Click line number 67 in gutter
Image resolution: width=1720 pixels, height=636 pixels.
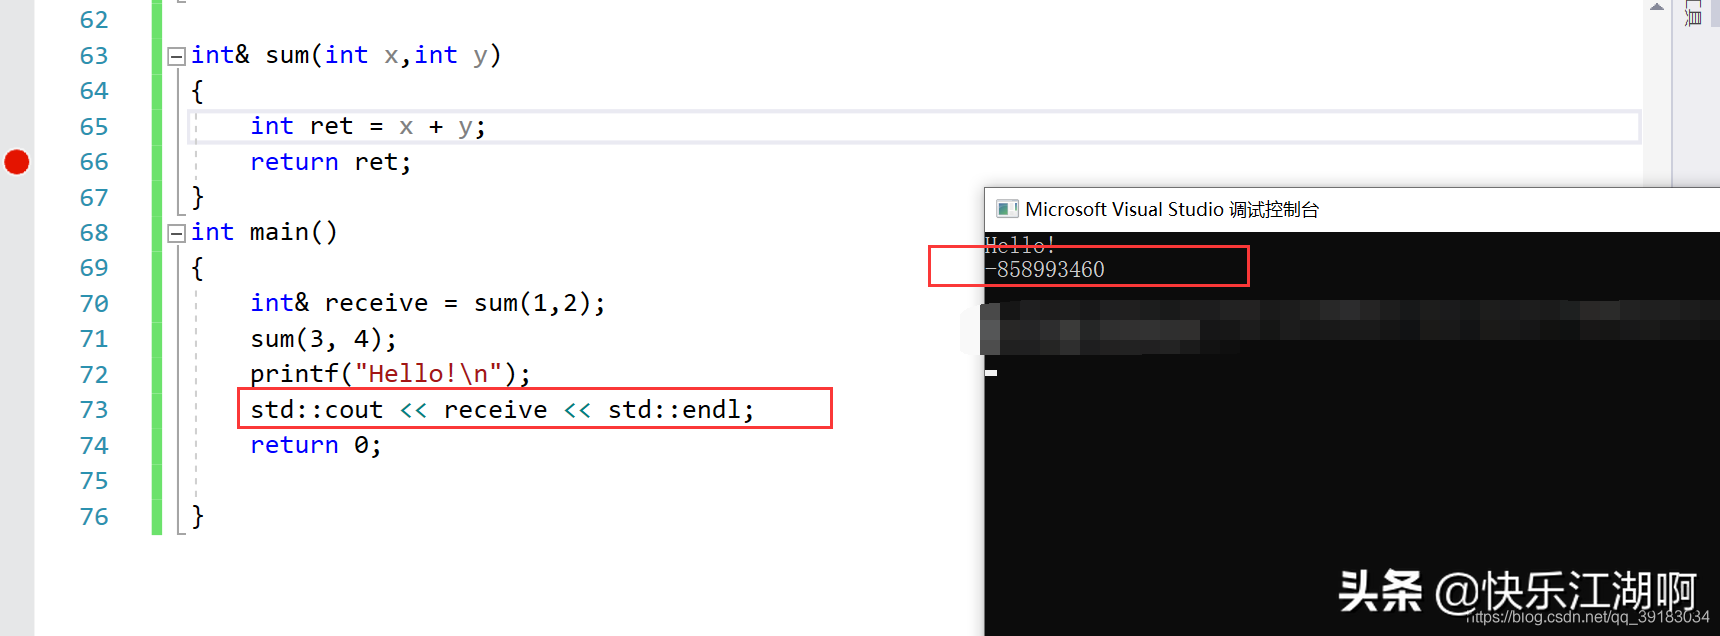tap(94, 198)
